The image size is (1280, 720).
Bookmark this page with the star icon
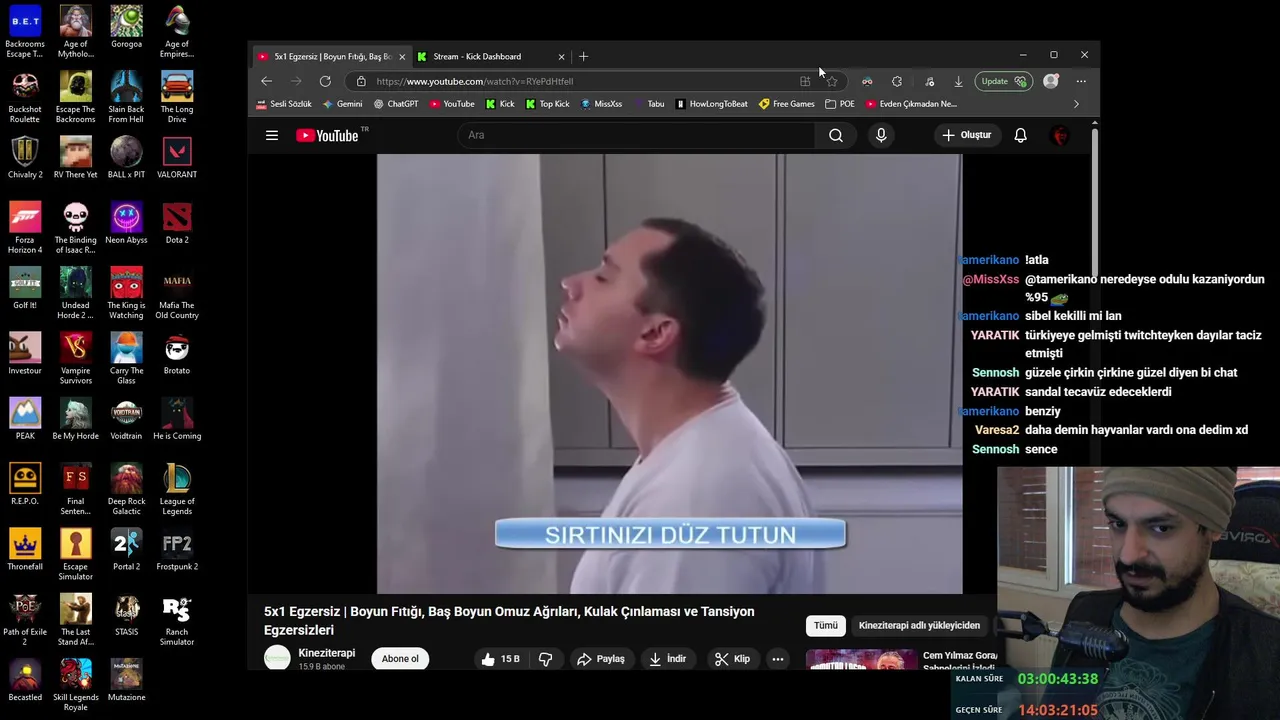tap(832, 81)
